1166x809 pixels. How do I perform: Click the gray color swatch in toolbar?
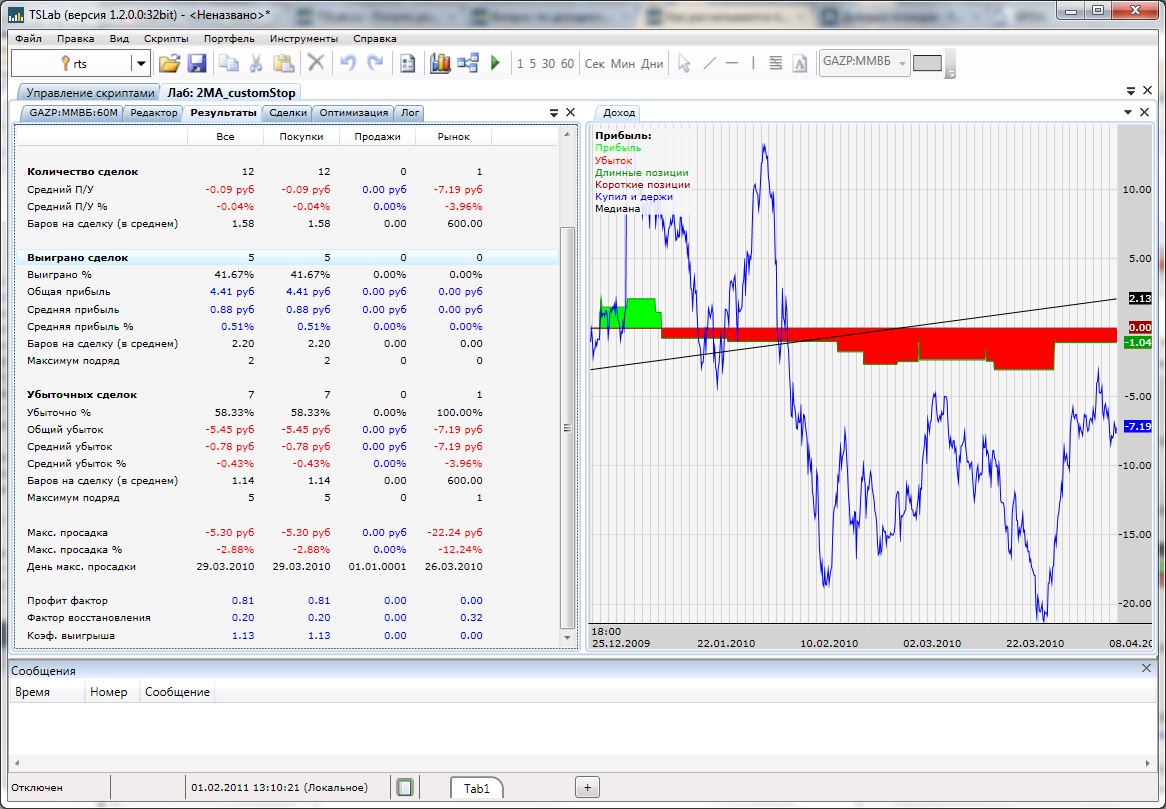click(927, 63)
